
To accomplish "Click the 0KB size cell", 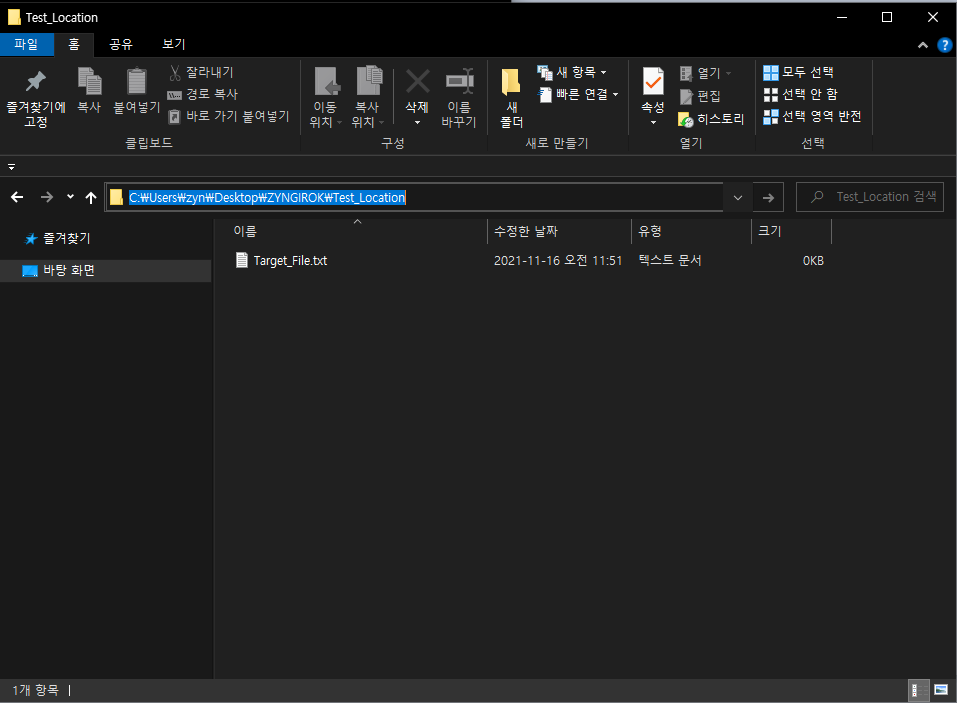I will 813,261.
